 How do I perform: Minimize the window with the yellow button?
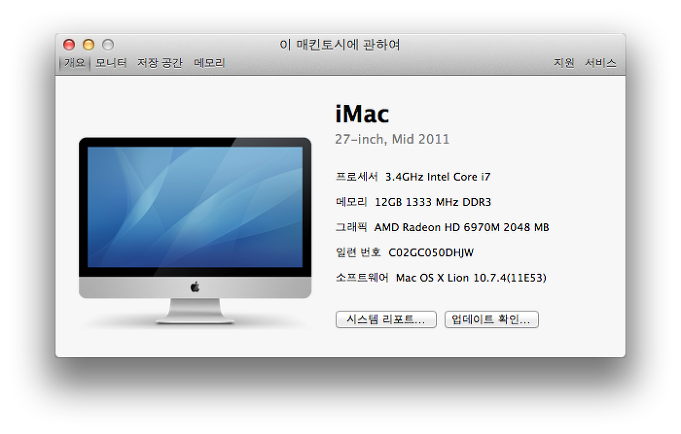(x=89, y=45)
